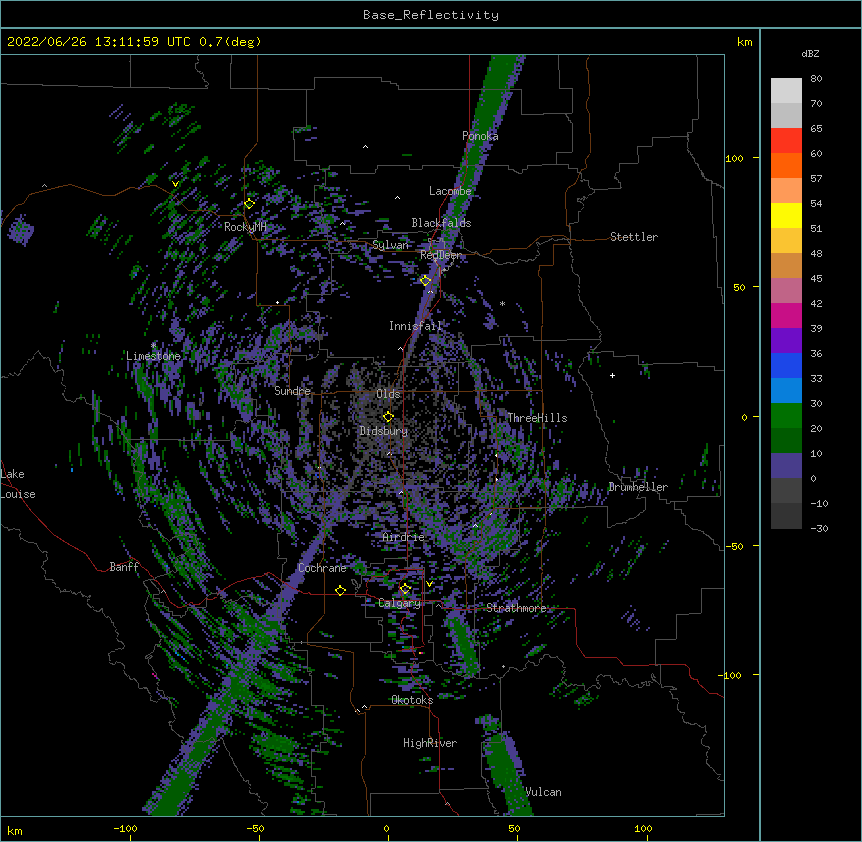
Task: Click the white asterisk marker east of Innisfail
Action: (502, 303)
